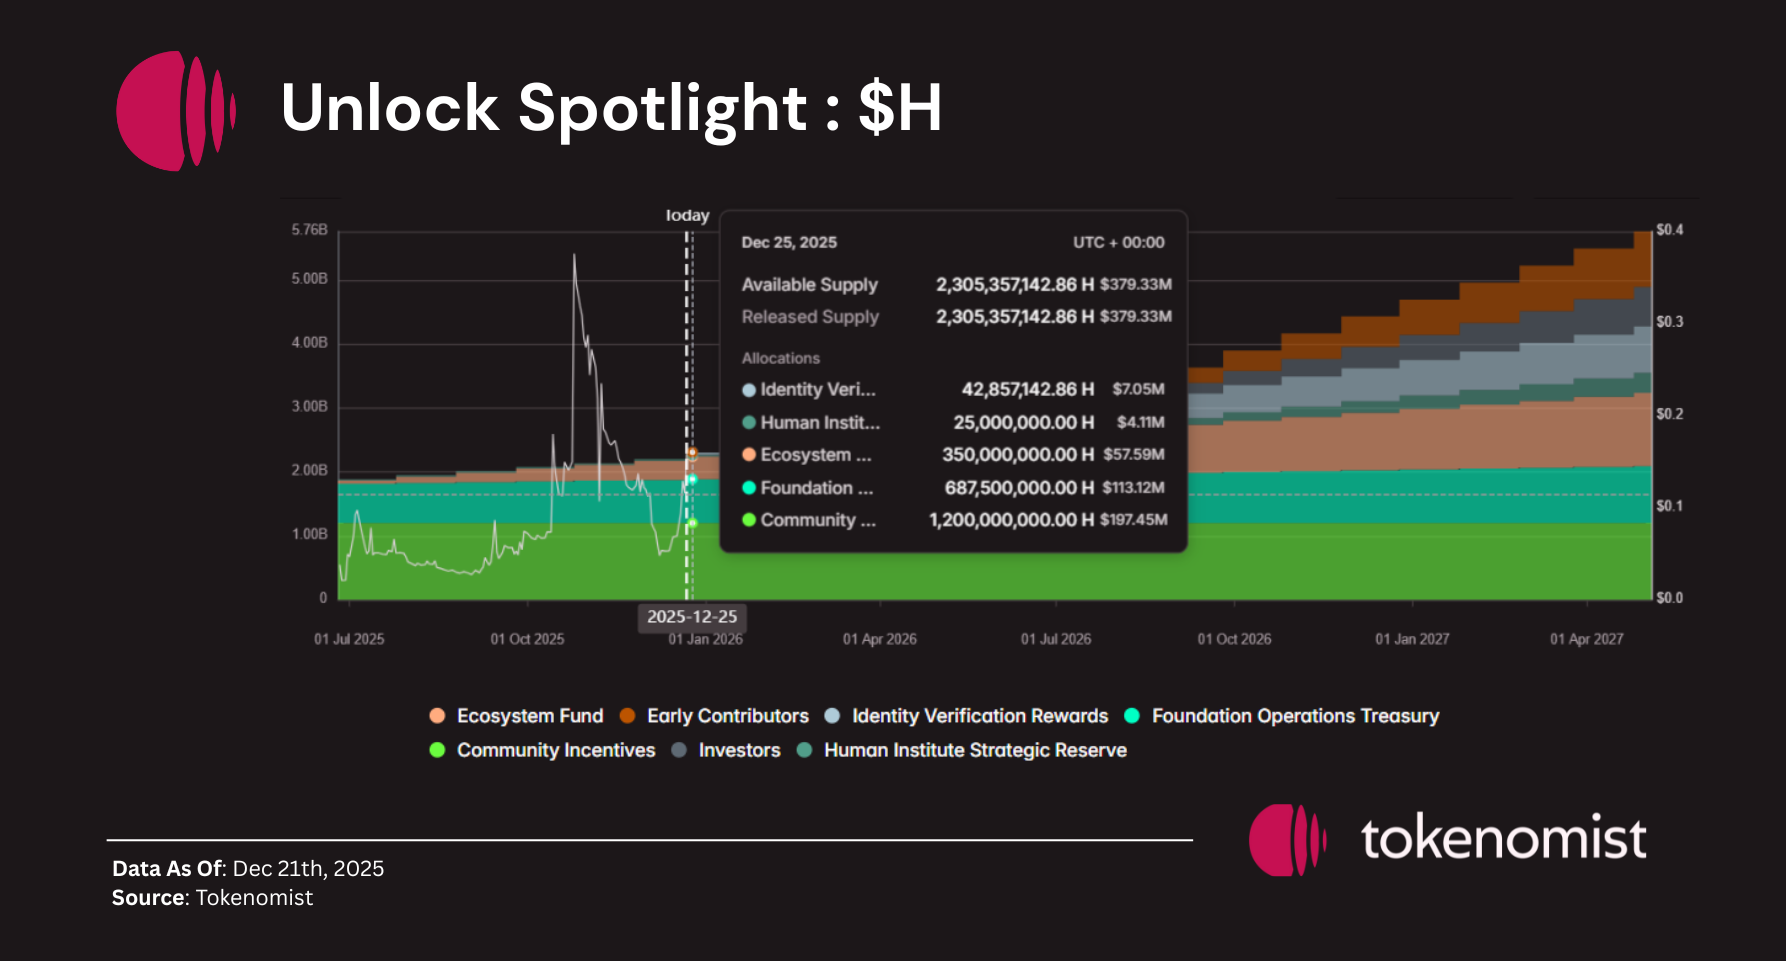Click the grey Investors legend dot
The image size is (1786, 961).
pyautogui.click(x=679, y=750)
